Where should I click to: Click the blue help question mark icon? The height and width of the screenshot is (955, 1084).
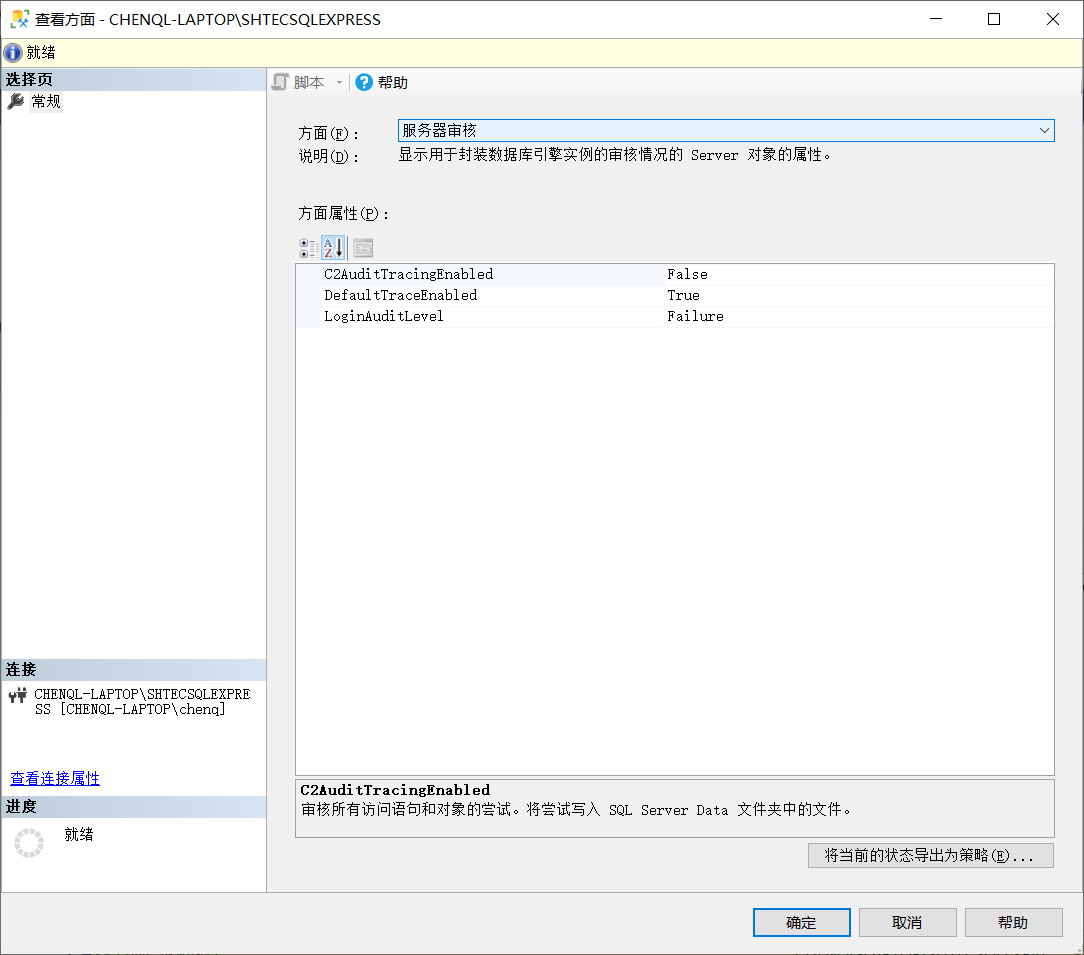click(364, 83)
